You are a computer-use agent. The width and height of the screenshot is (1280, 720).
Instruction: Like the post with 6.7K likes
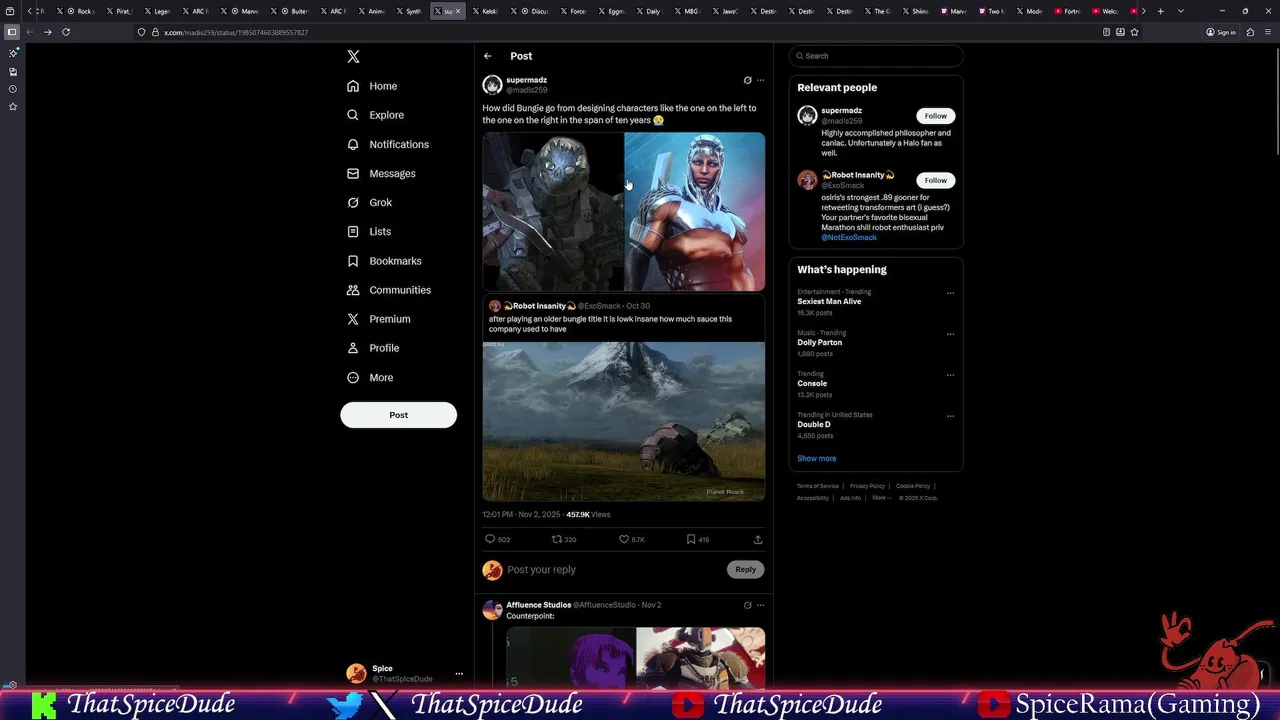click(631, 539)
